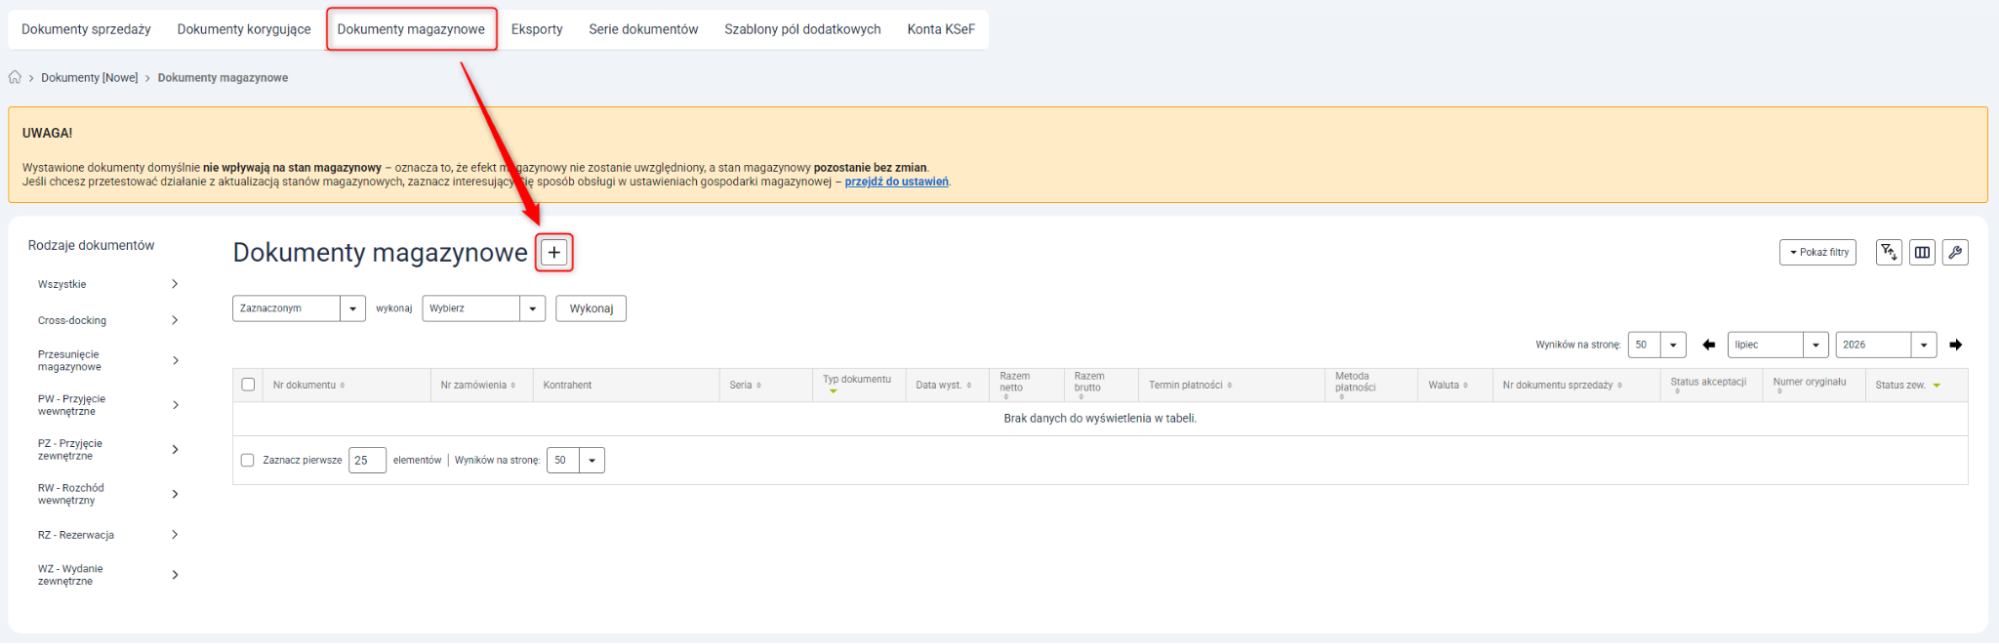Viewport: 1999px width, 644px height.
Task: Click the Wykonaj button
Action: (591, 308)
